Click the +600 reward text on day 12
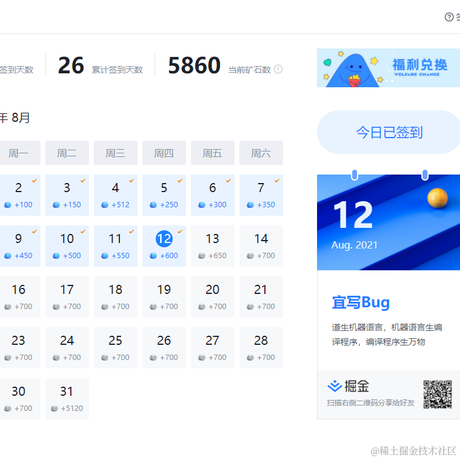The width and height of the screenshot is (460, 460). pyautogui.click(x=169, y=256)
